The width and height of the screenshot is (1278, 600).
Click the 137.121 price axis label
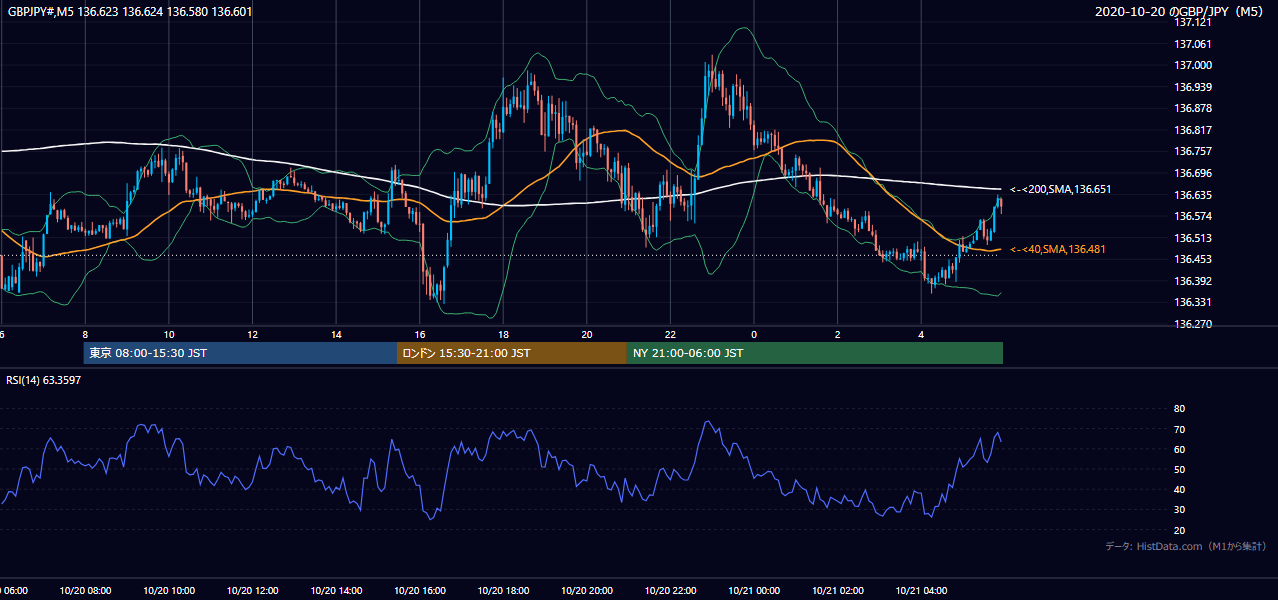click(1193, 22)
